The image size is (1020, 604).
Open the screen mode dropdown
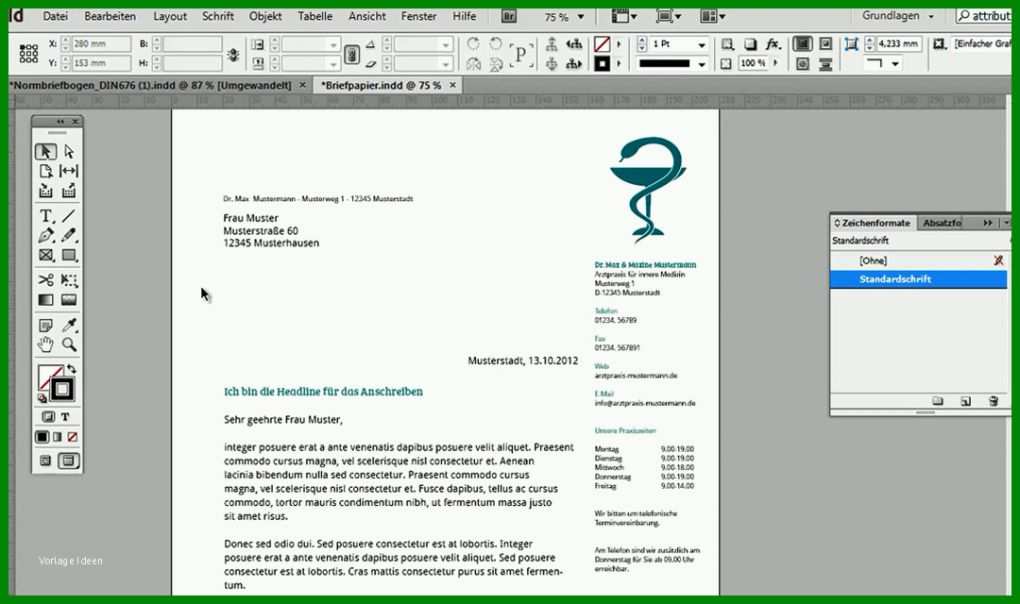[x=669, y=16]
